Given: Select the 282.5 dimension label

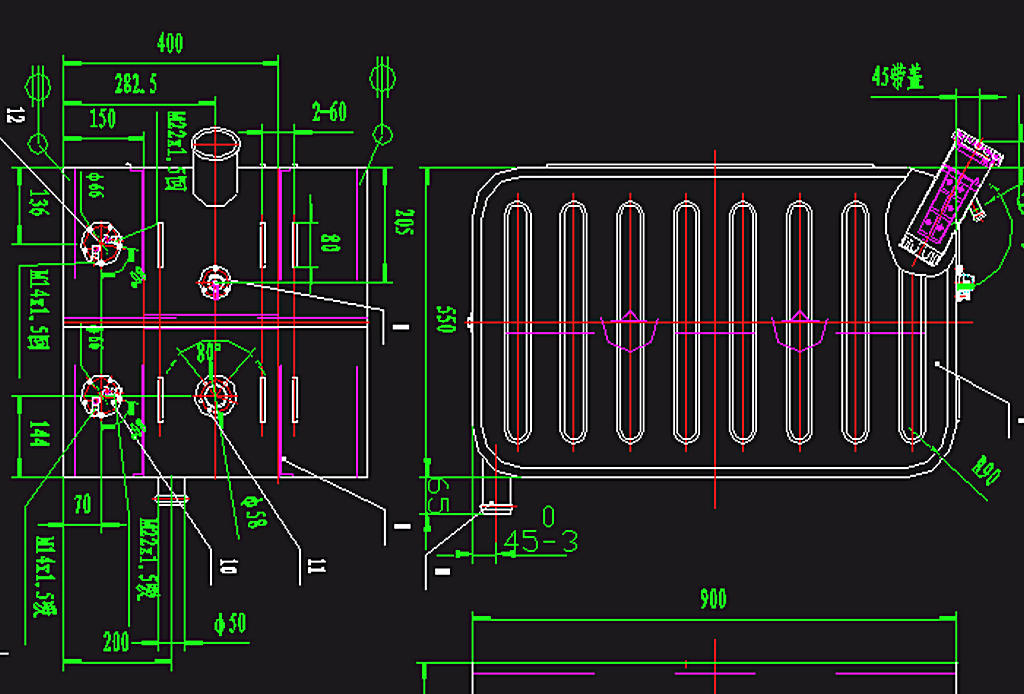Looking at the screenshot, I should [x=136, y=84].
